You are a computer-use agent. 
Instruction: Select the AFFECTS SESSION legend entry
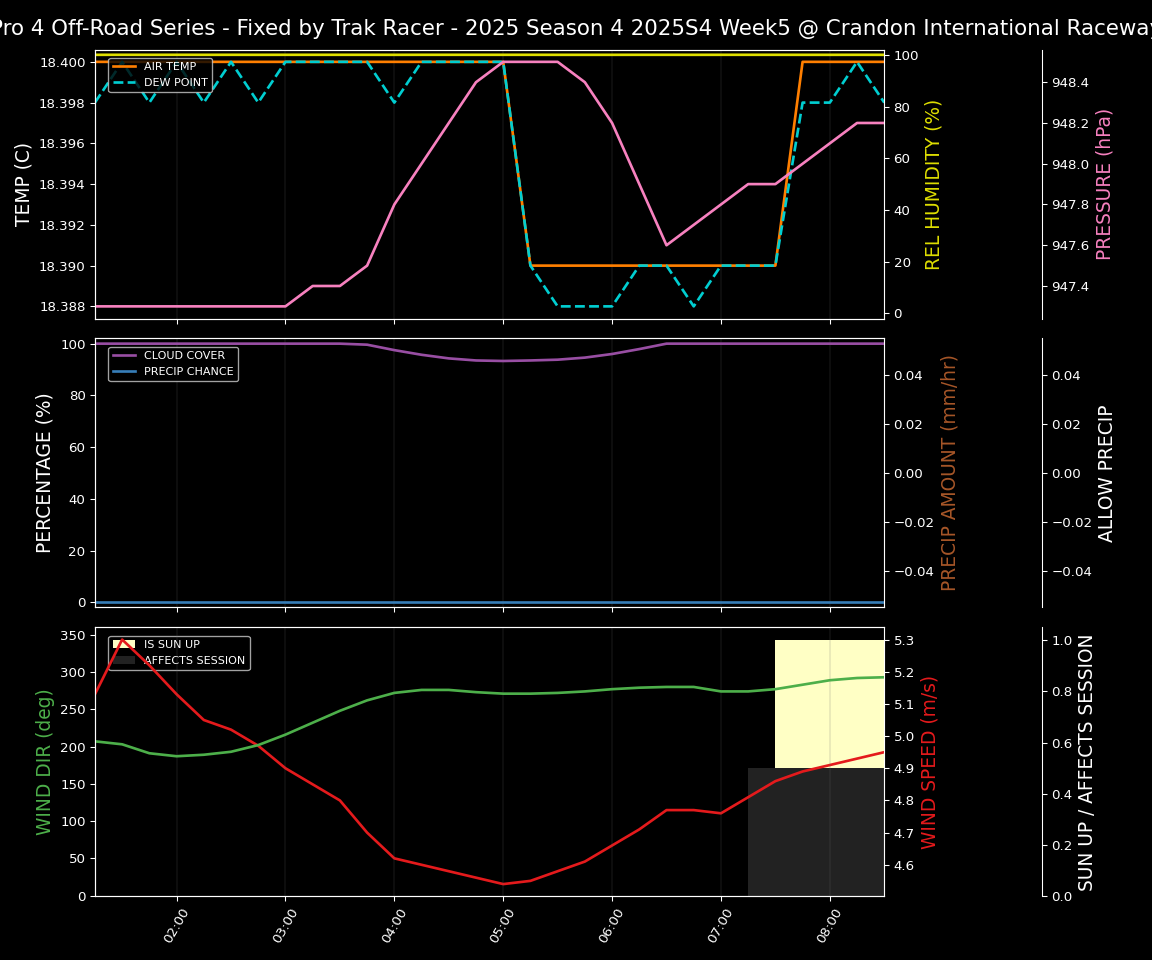click(x=194, y=661)
